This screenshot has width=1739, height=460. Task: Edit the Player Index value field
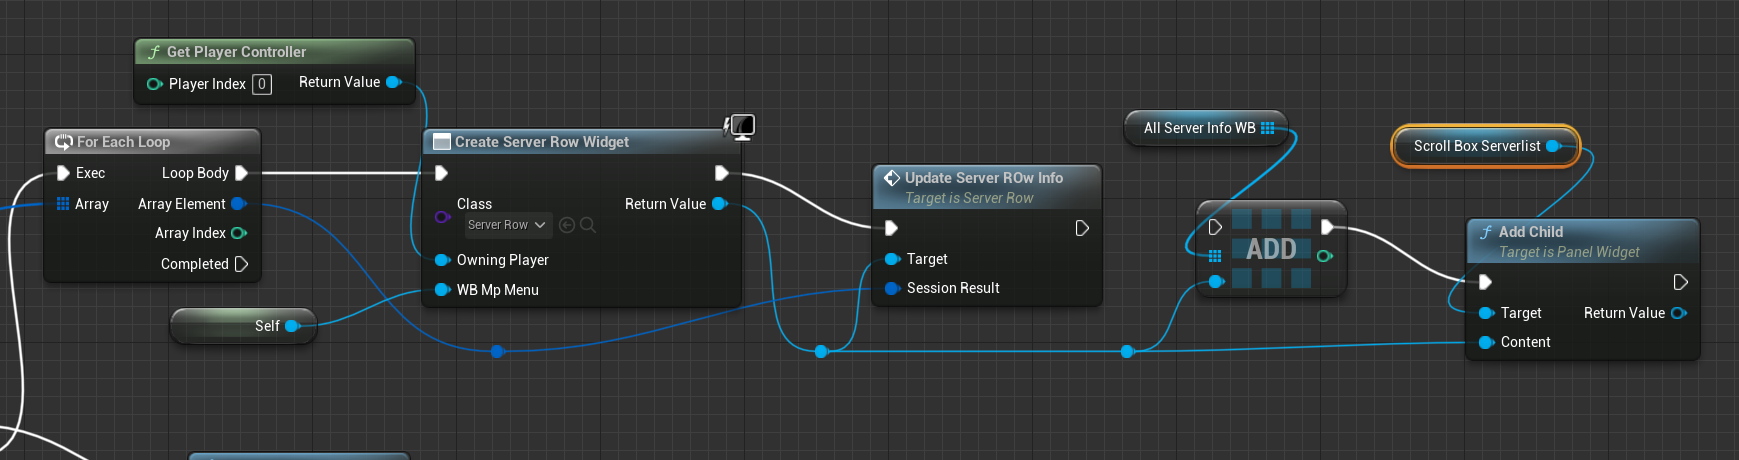tap(262, 84)
